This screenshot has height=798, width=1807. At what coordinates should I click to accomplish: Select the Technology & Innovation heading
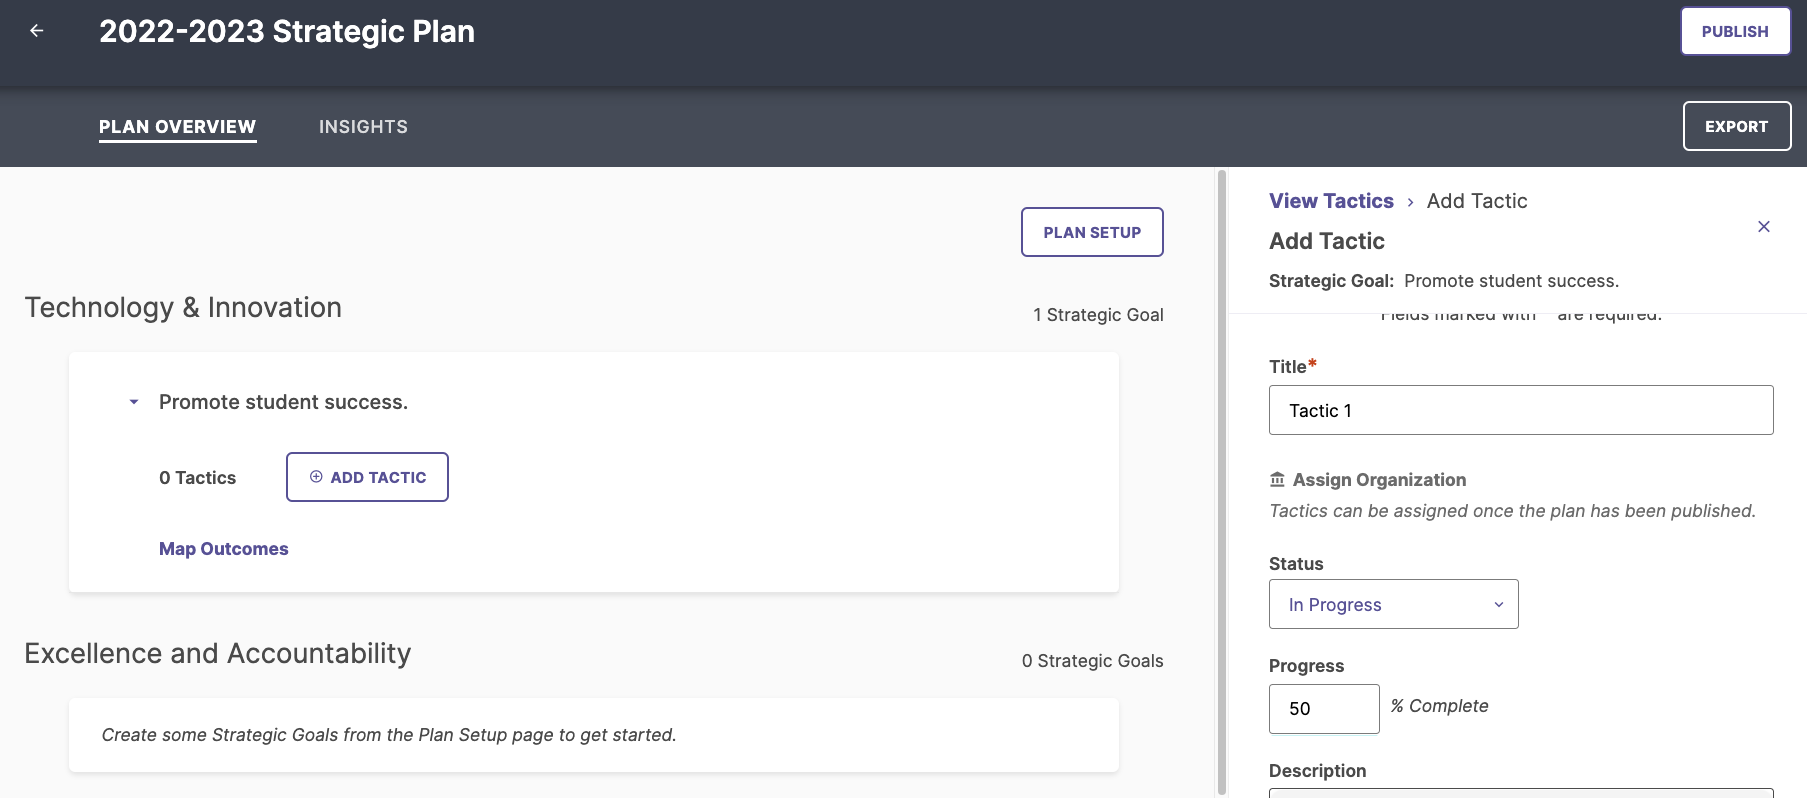coord(183,308)
